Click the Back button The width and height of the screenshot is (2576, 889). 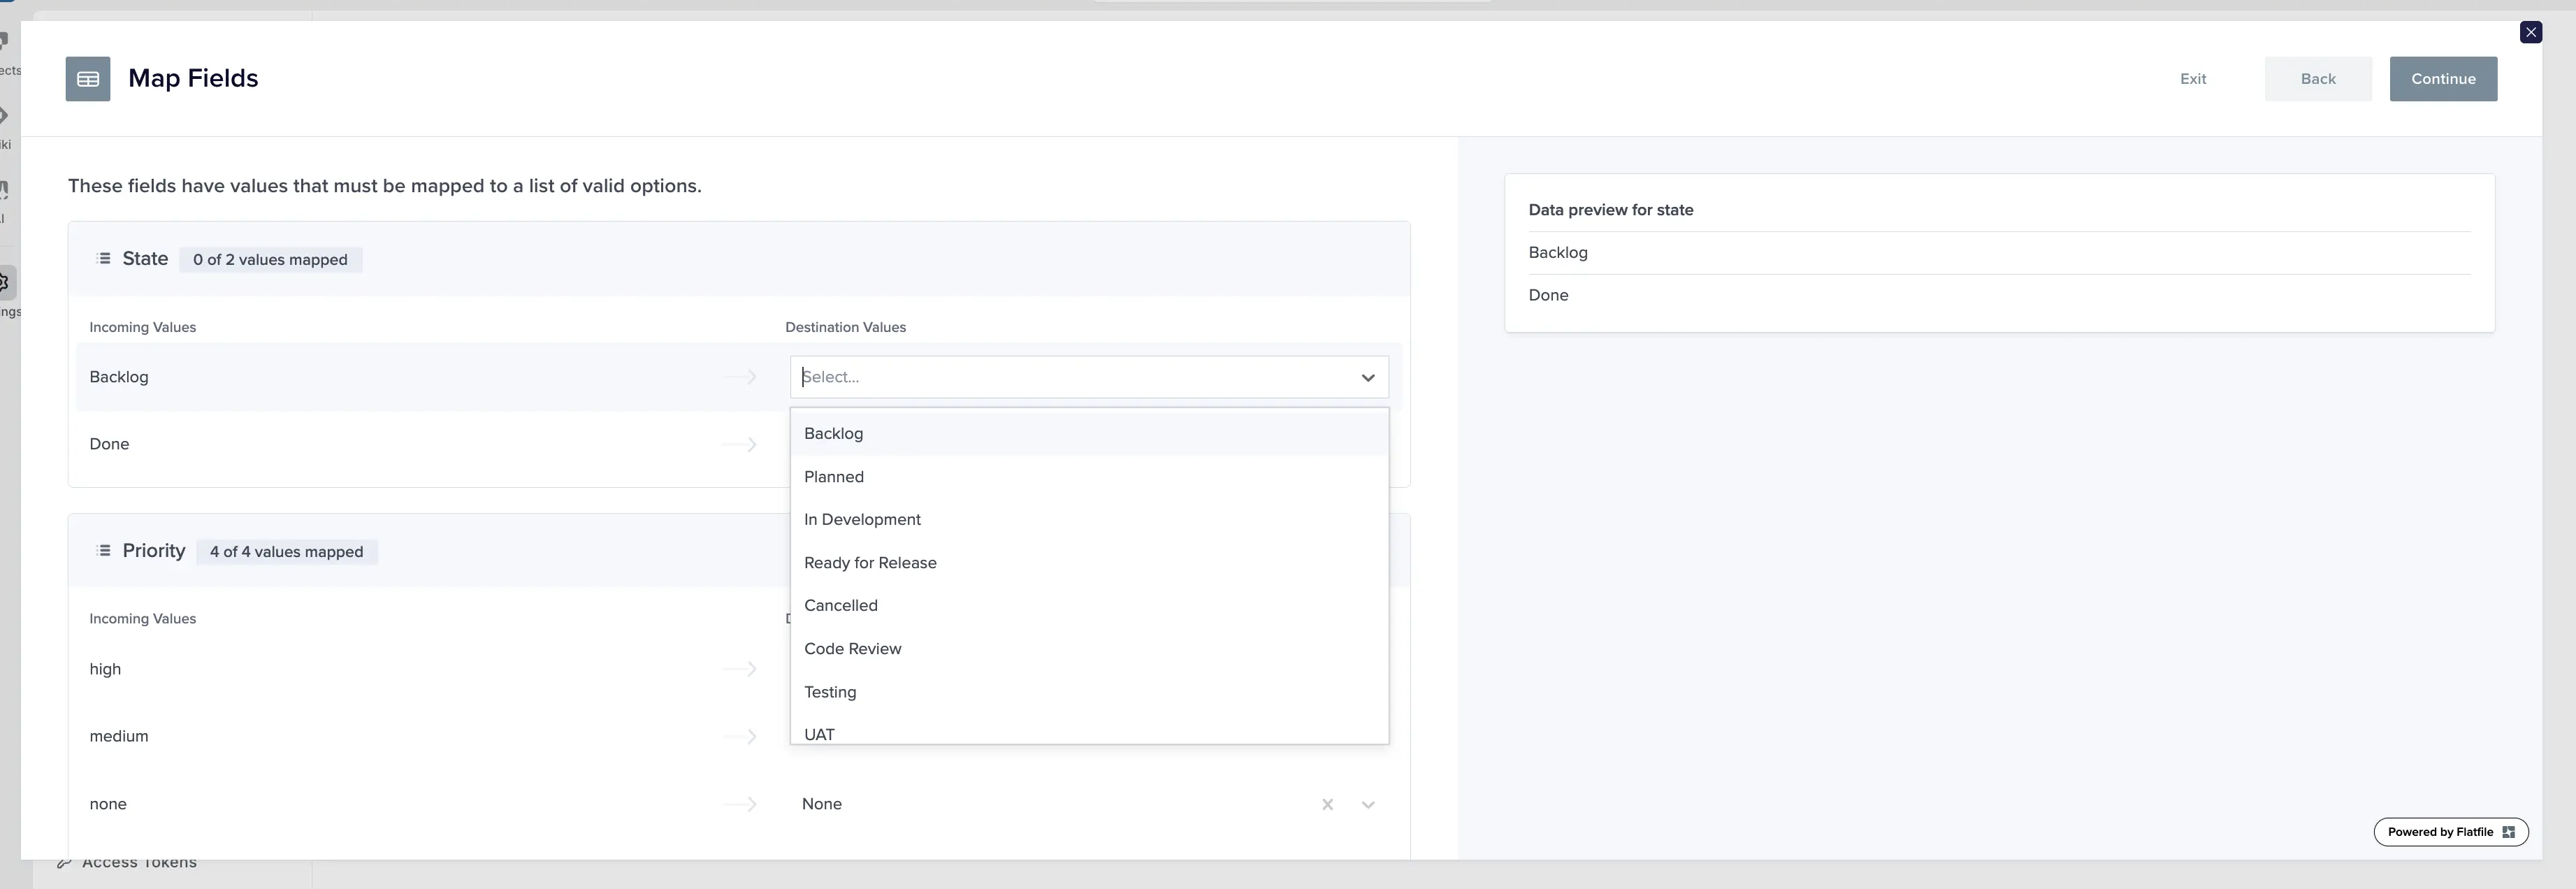(2318, 78)
